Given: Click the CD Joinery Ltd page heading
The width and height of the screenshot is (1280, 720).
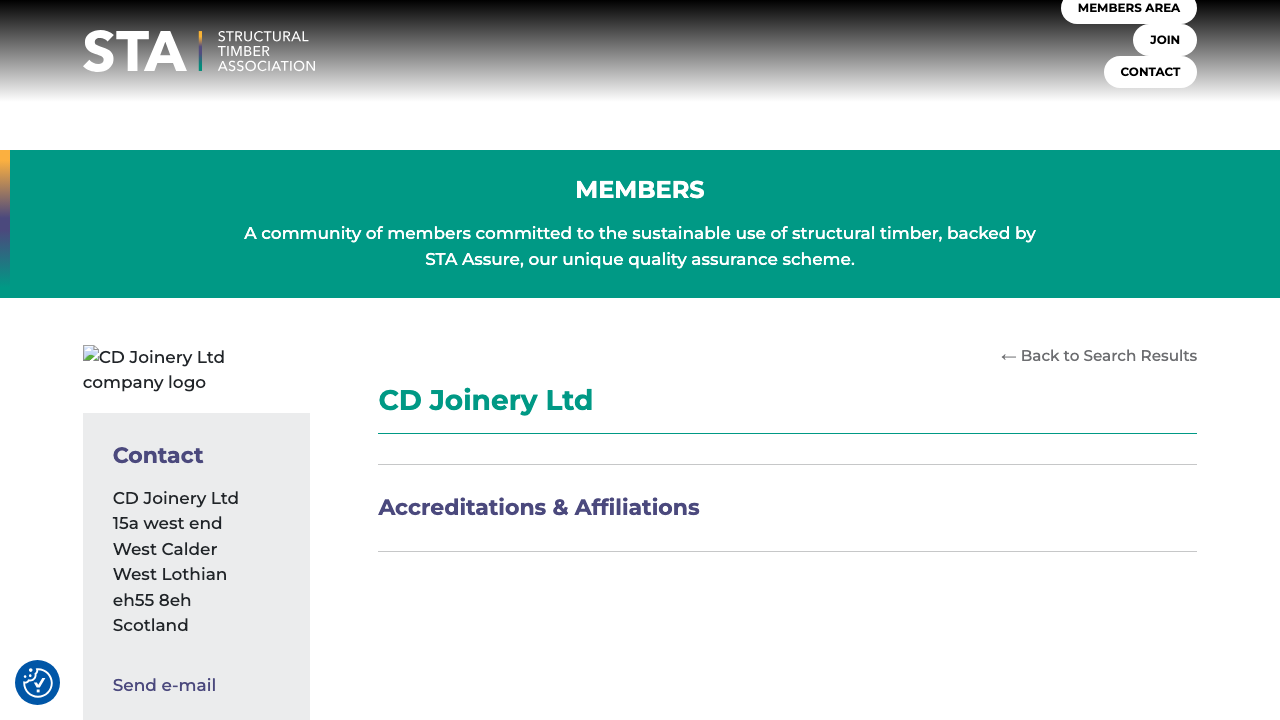Looking at the screenshot, I should [x=485, y=400].
